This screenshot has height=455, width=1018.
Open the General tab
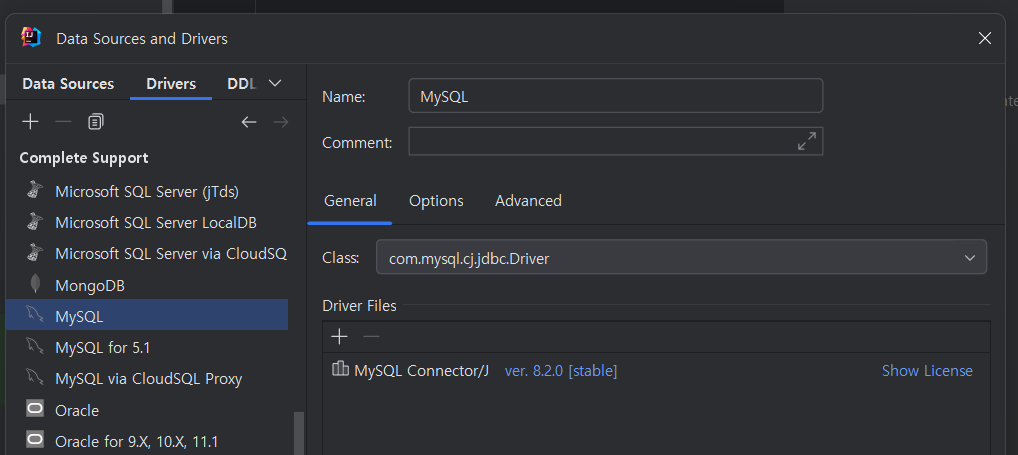[350, 201]
